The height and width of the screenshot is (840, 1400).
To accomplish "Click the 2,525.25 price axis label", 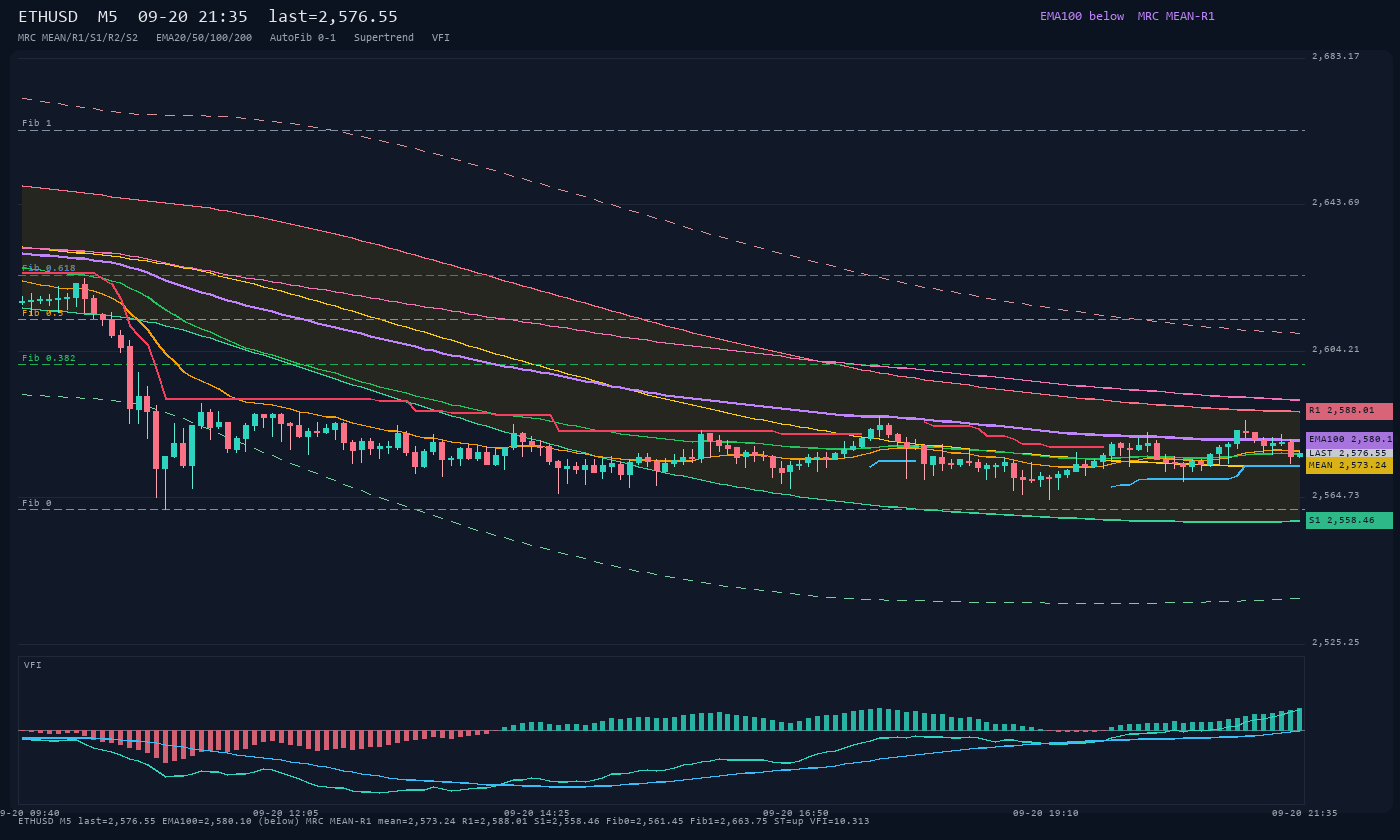I will point(1336,642).
